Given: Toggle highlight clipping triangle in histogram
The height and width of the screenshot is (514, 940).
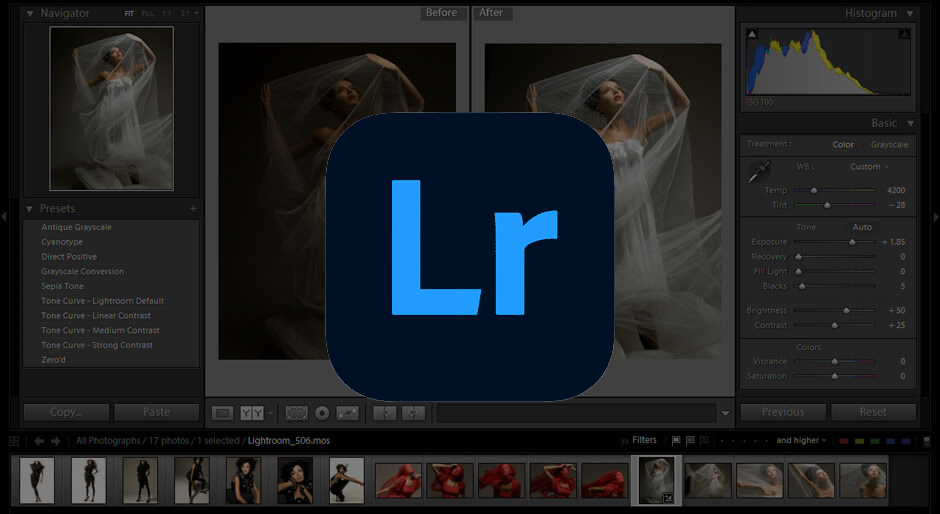Looking at the screenshot, I should (x=904, y=34).
